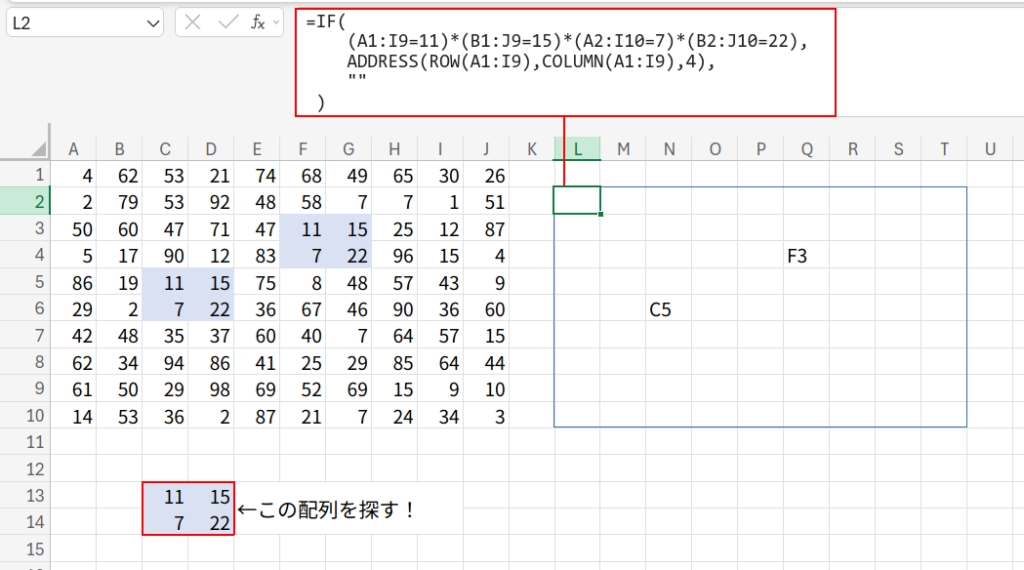
Task: Click the active cell L2
Action: point(577,200)
